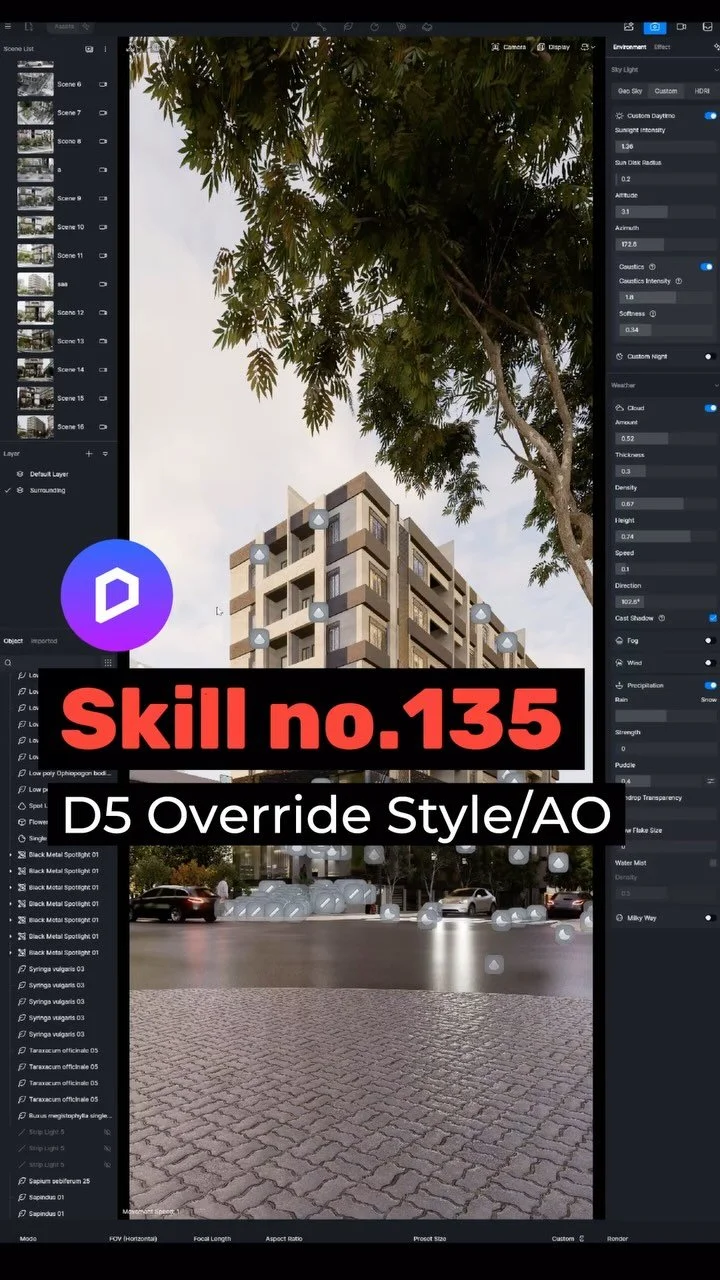Click the search icon in Object panel
The height and width of the screenshot is (1280, 720).
tap(8, 662)
